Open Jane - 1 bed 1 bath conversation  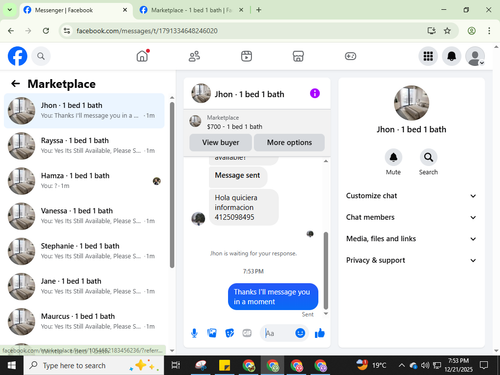(84, 286)
